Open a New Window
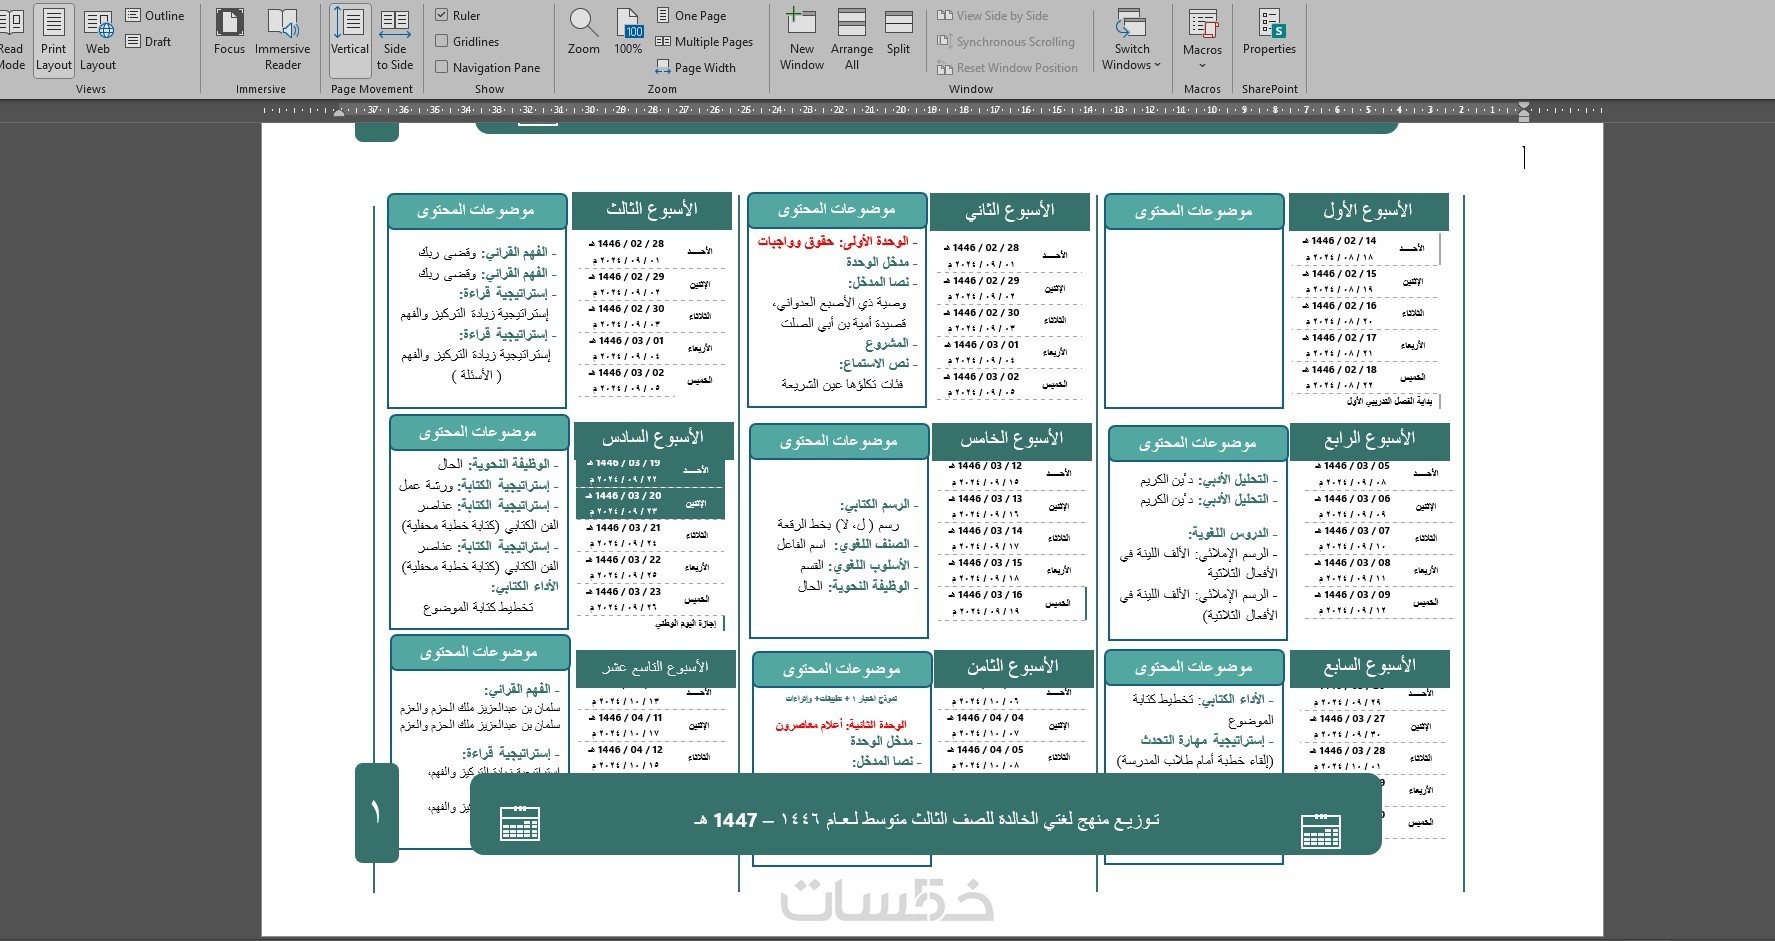 [802, 41]
